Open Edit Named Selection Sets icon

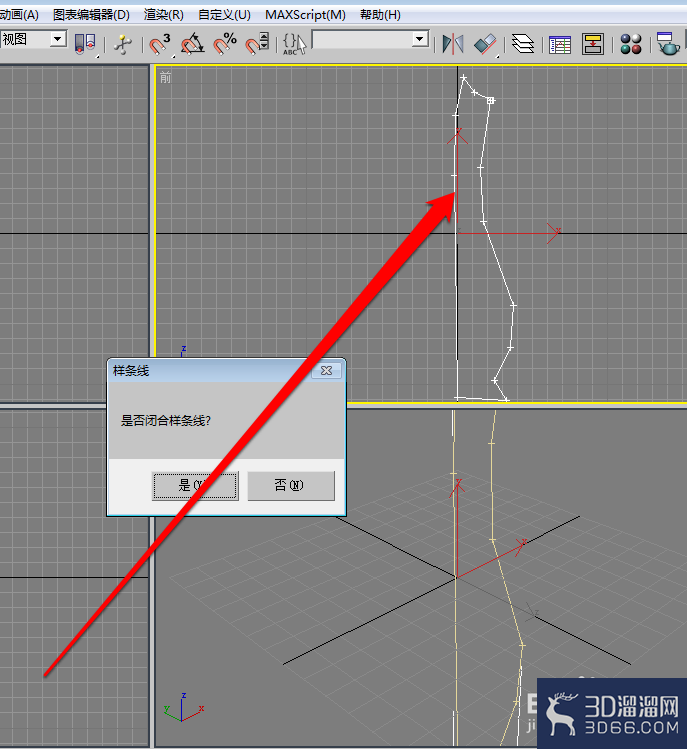click(x=294, y=44)
